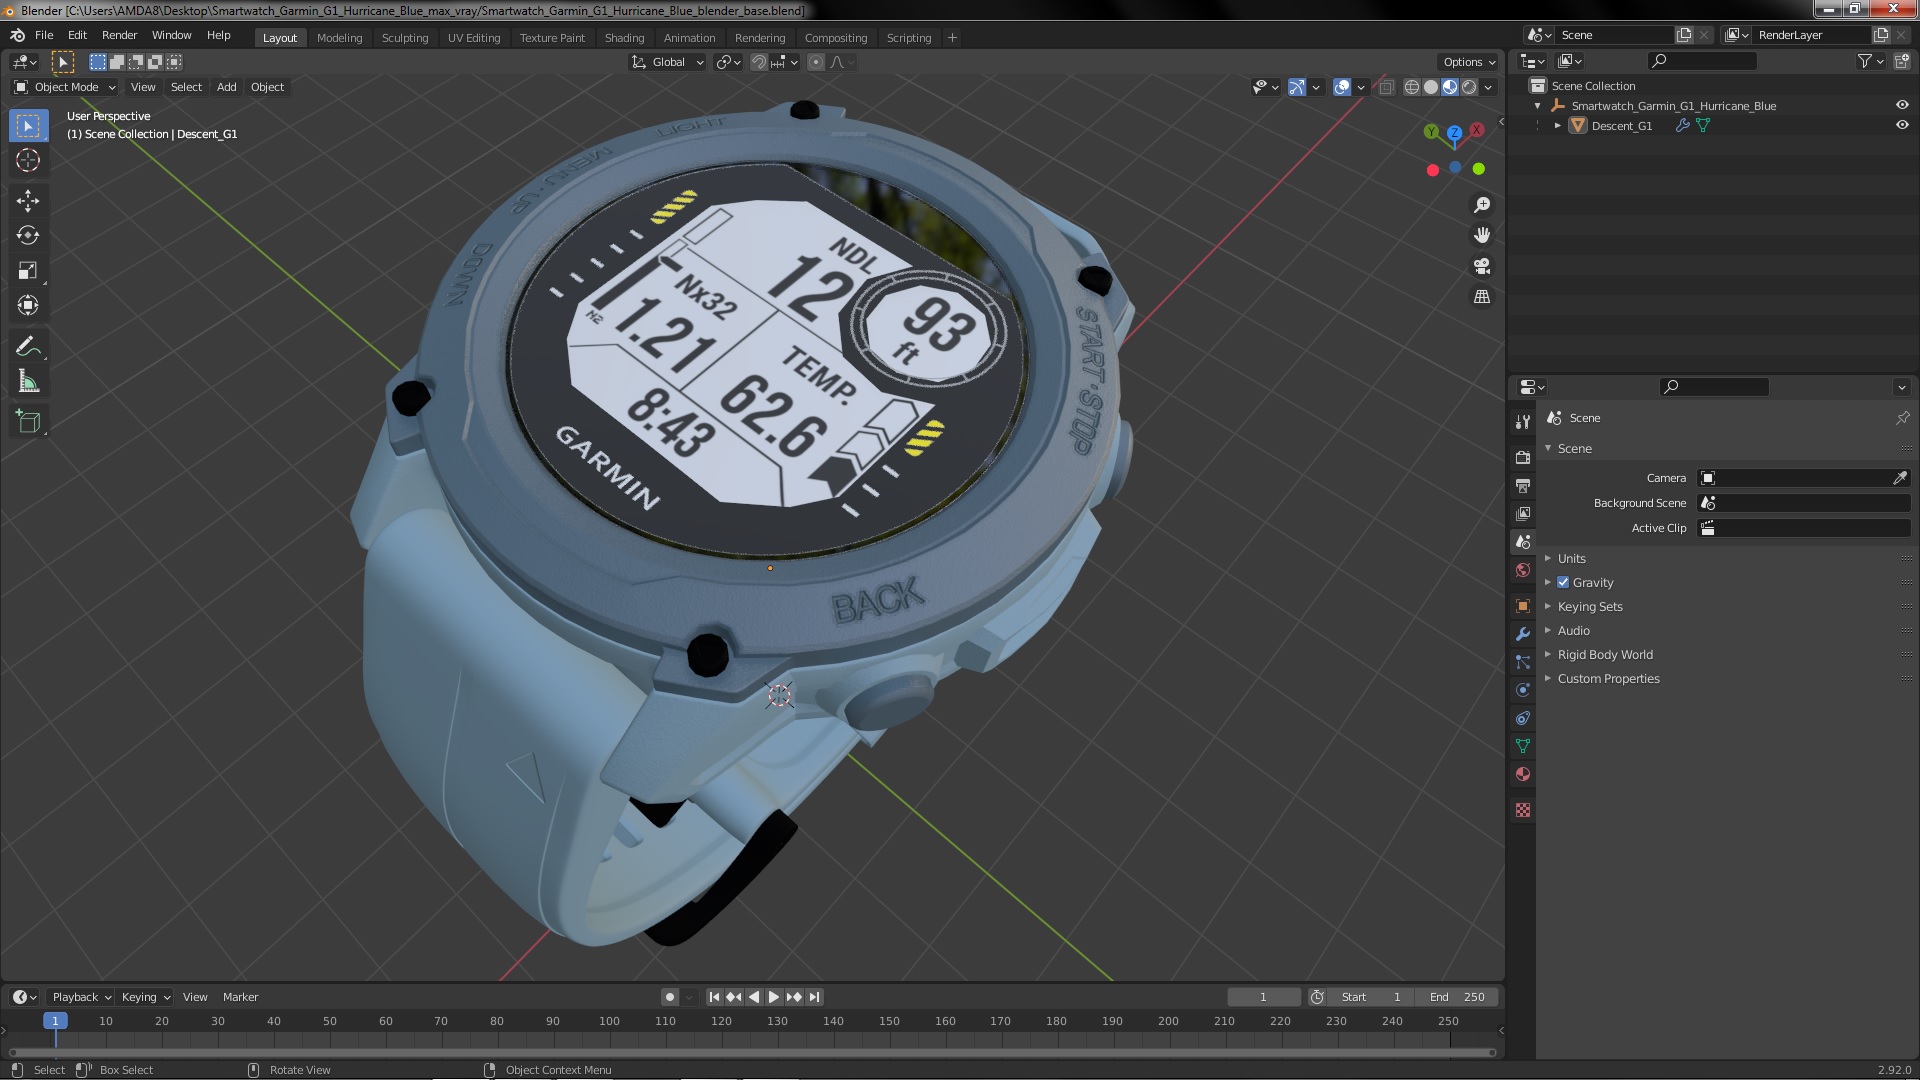This screenshot has width=1920, height=1080.
Task: Open the Object Data properties tab
Action: [1523, 746]
